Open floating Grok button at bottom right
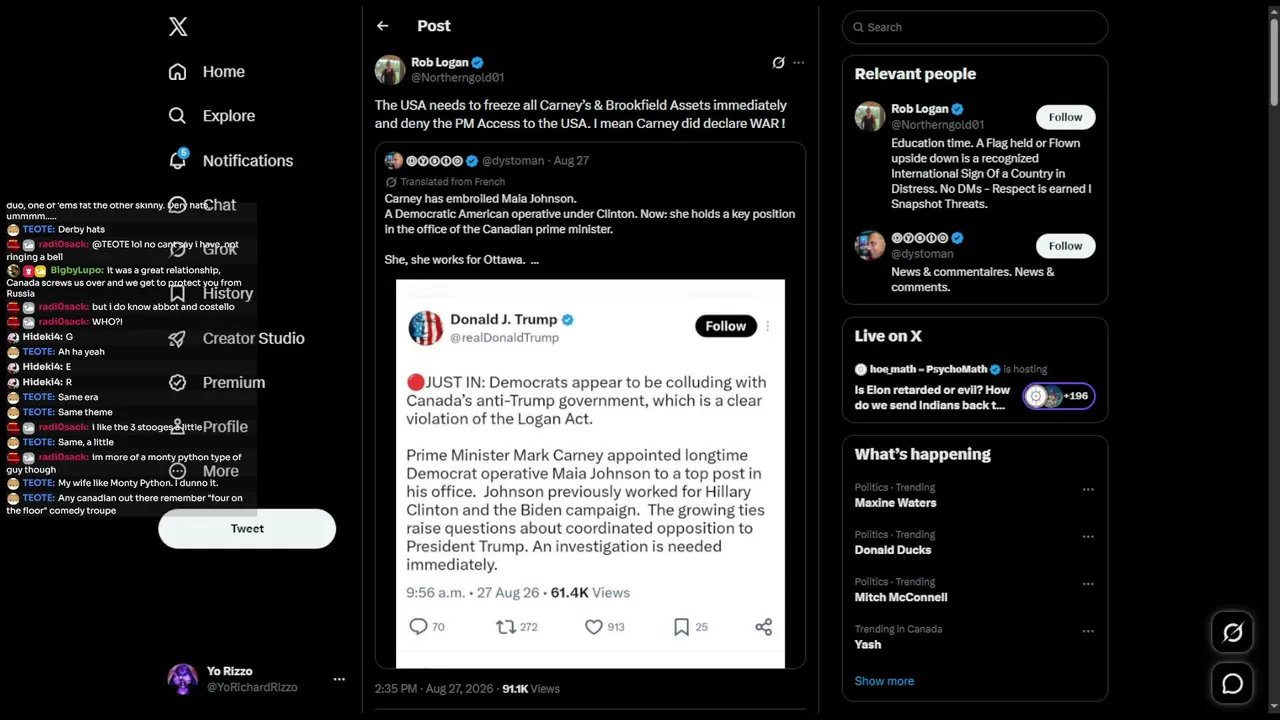Screen dimensions: 1280x720 [x=1232, y=632]
